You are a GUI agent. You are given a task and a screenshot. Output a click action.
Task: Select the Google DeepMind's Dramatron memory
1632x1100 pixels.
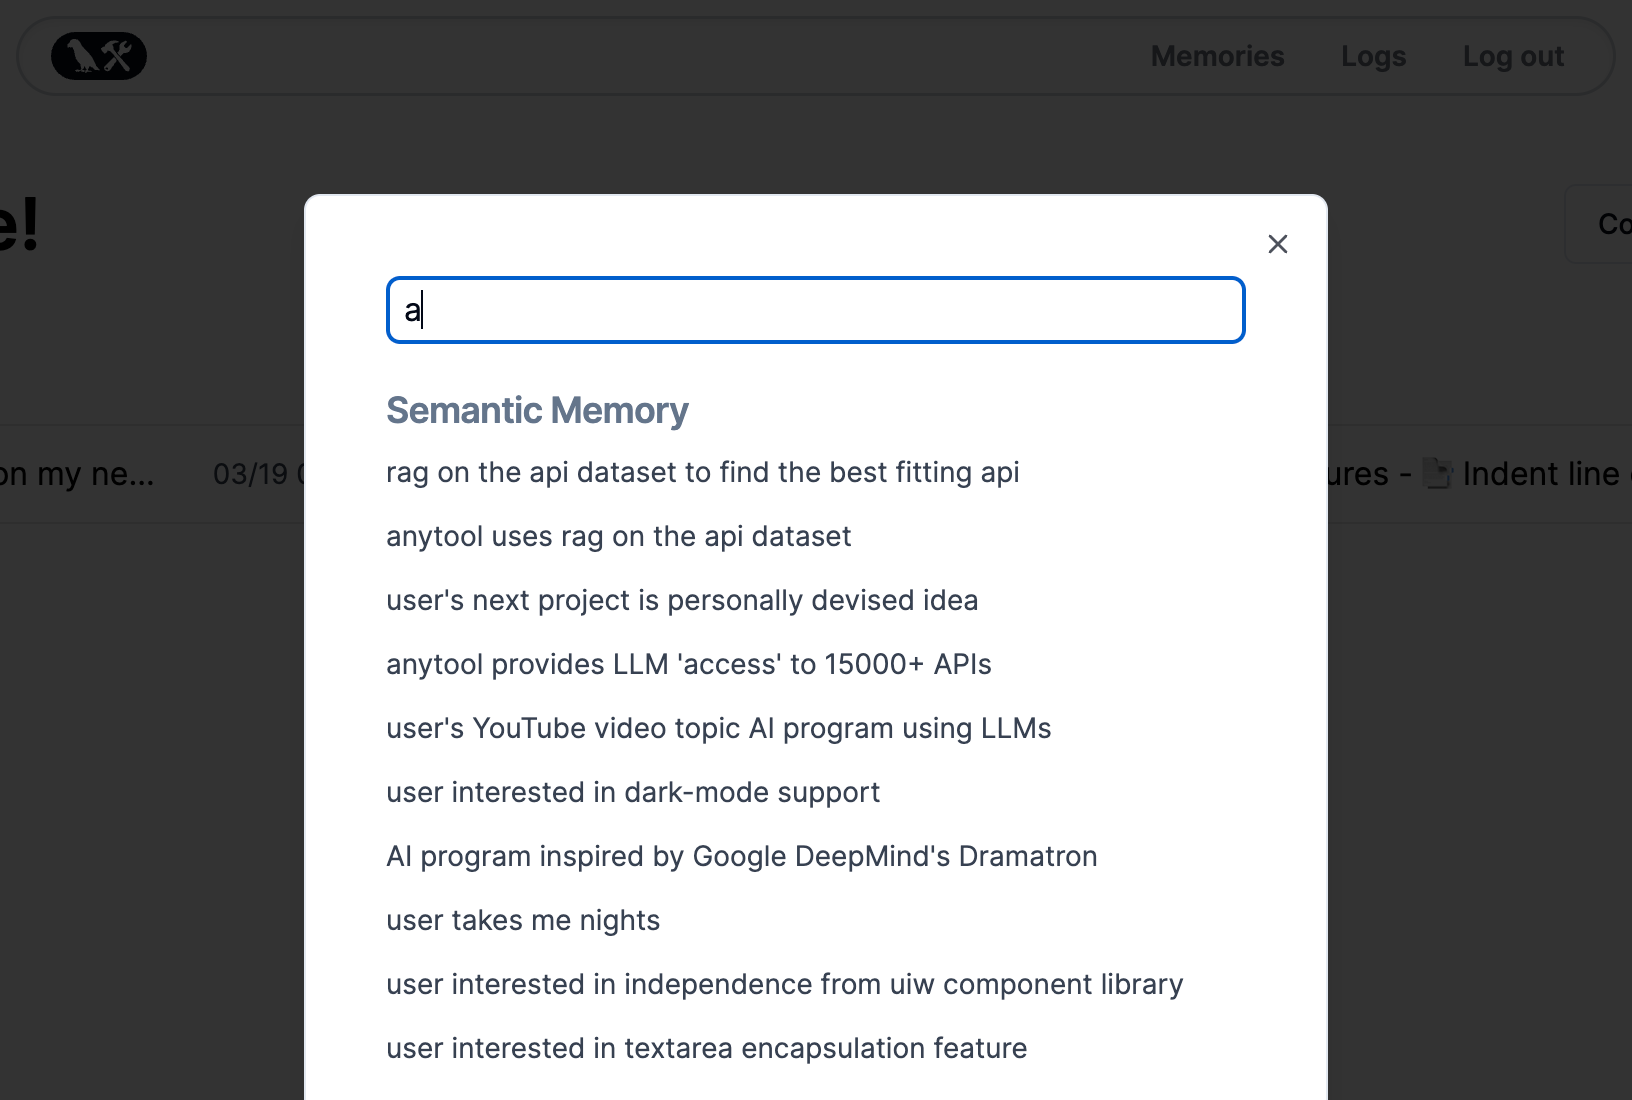[741, 856]
